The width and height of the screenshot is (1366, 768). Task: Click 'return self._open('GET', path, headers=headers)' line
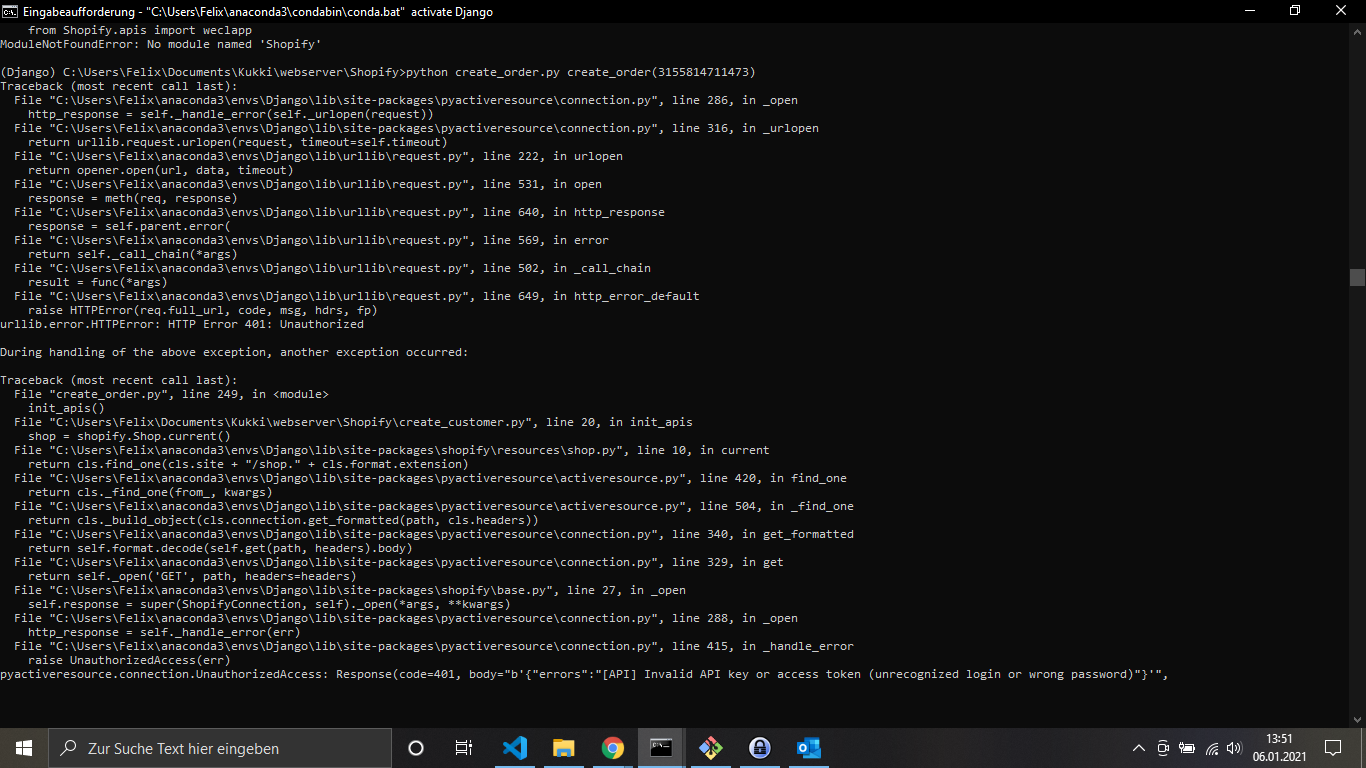point(192,576)
